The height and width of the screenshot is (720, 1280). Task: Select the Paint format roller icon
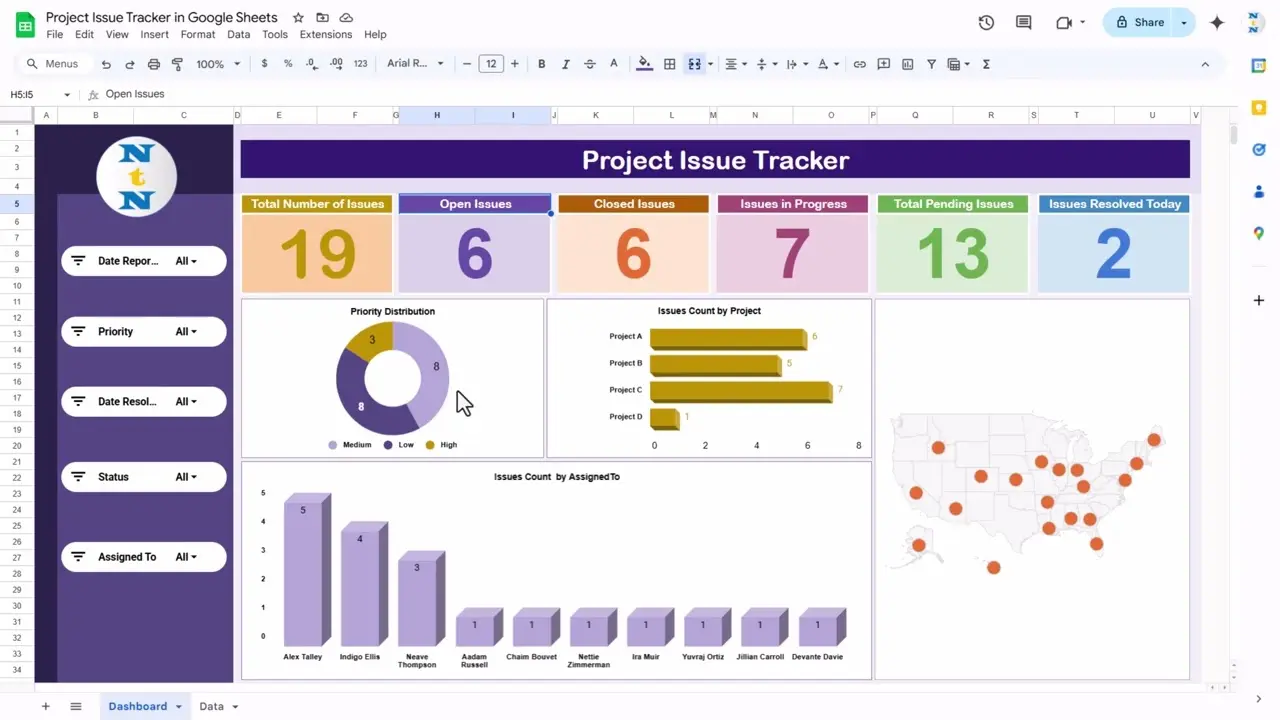[x=178, y=64]
